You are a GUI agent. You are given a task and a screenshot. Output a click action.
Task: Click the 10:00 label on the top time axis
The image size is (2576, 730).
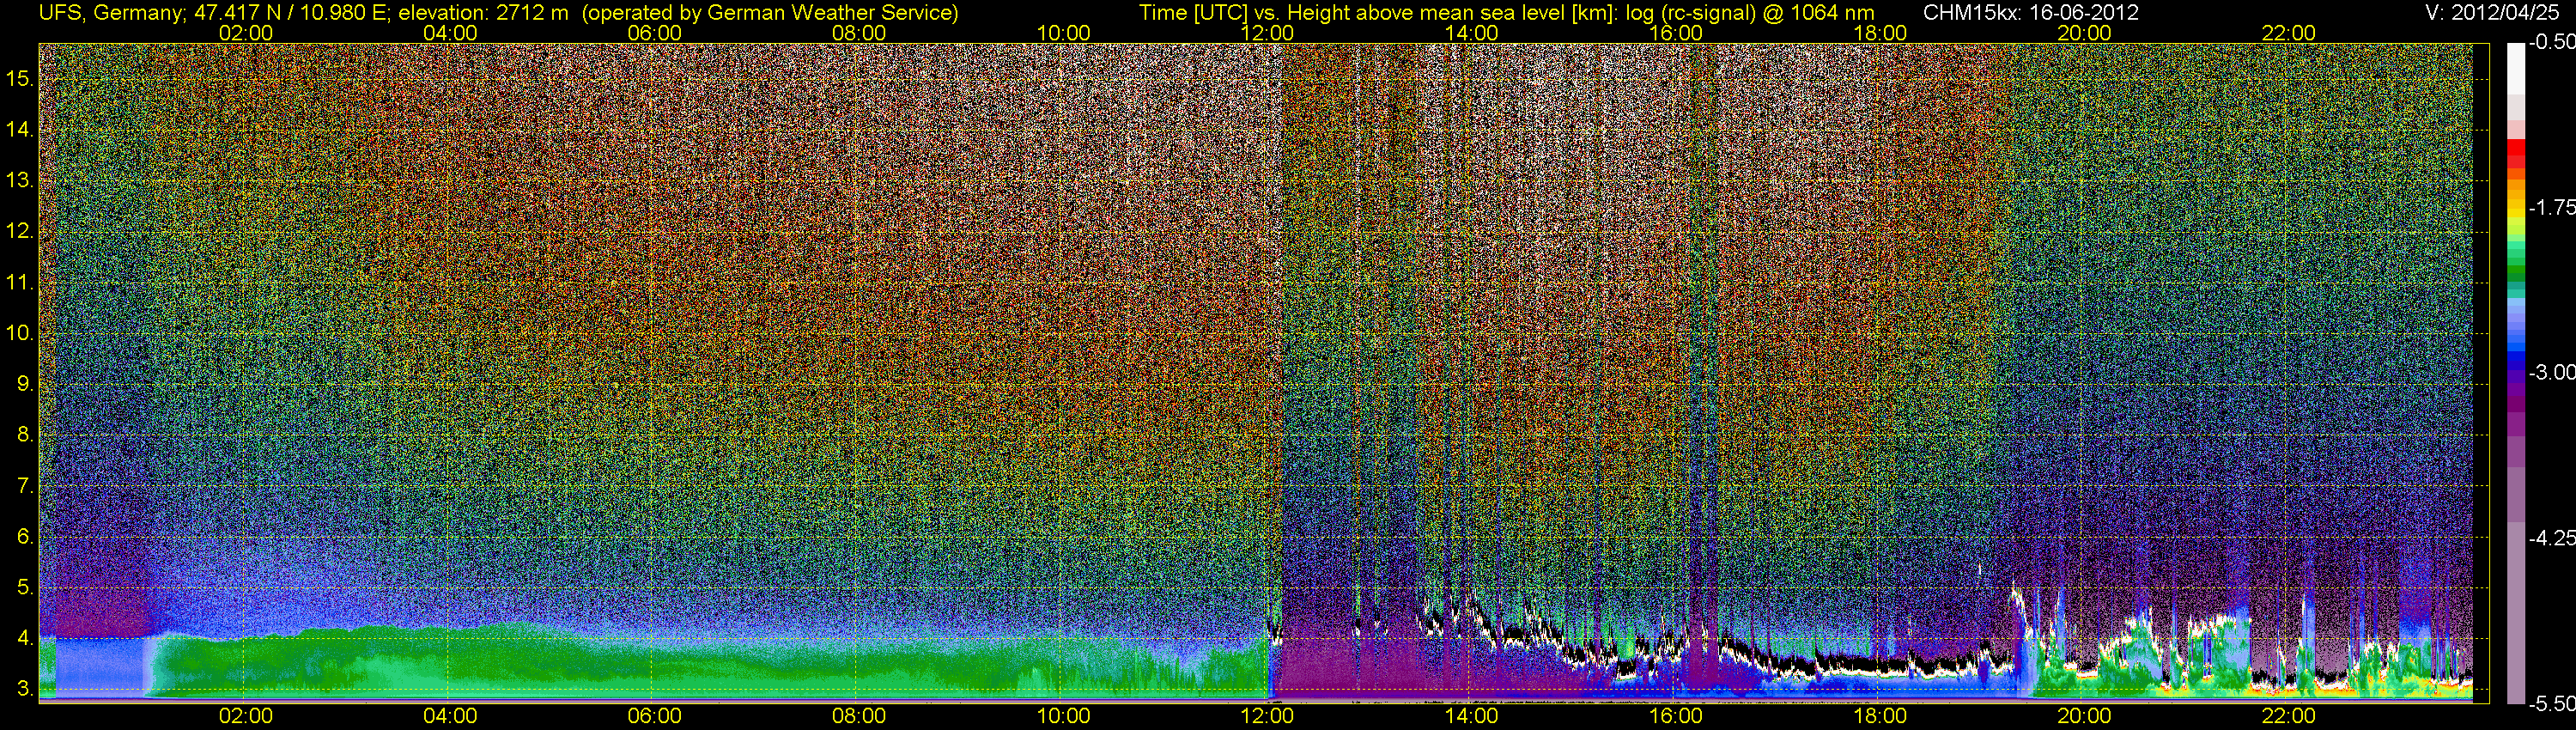coord(1063,33)
